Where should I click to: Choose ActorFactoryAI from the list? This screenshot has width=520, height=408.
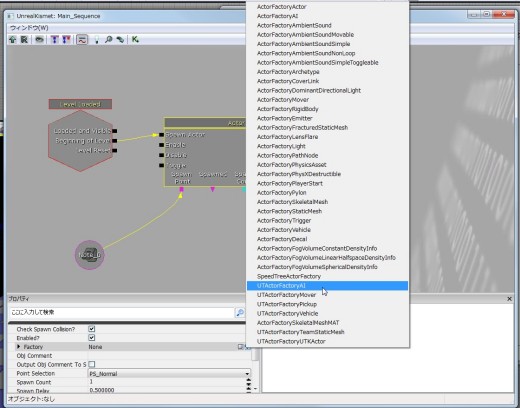pyautogui.click(x=327, y=16)
